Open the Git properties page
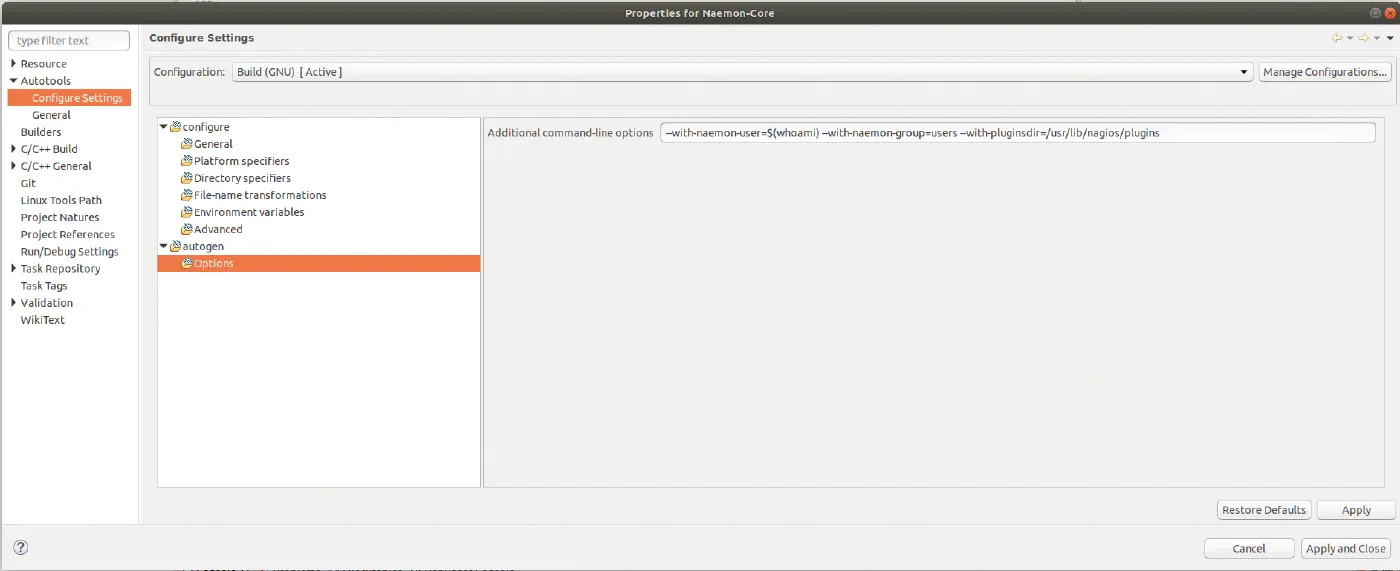This screenshot has height=571, width=1400. pos(28,183)
